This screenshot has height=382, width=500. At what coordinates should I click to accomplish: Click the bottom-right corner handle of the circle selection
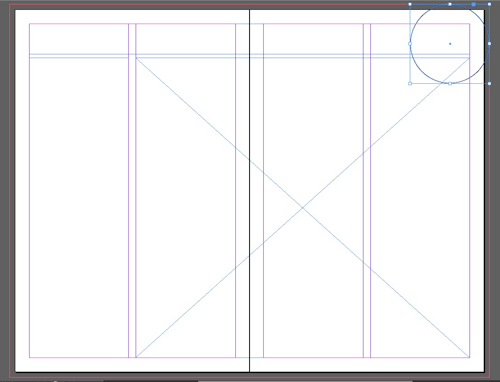tap(489, 84)
